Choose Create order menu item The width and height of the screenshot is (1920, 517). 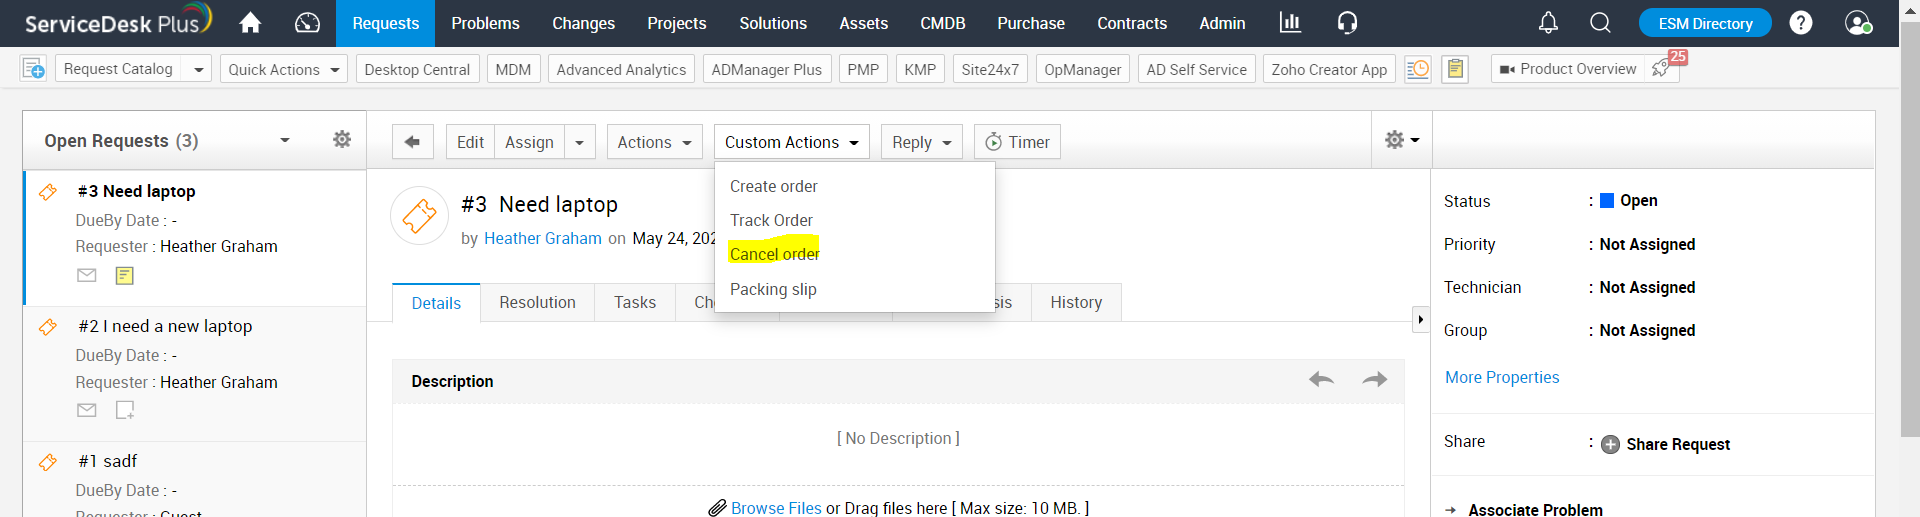coord(773,186)
